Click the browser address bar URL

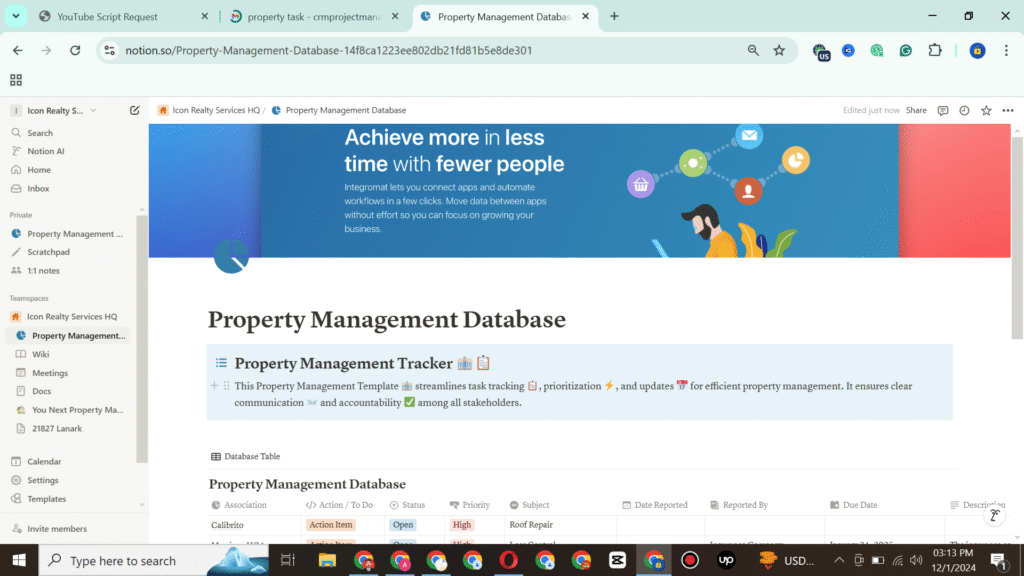point(328,50)
